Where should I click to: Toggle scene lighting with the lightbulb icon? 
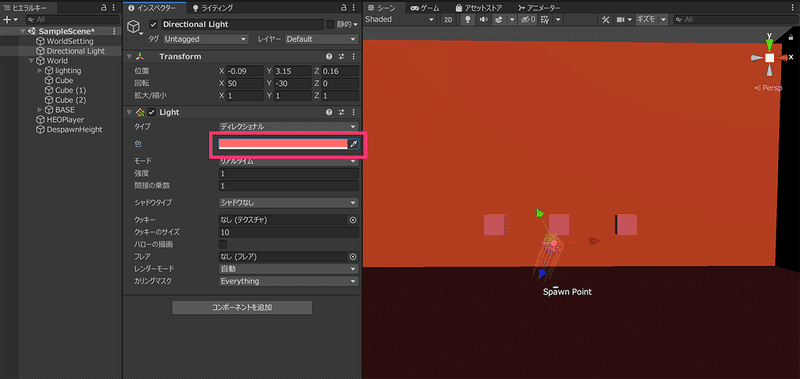466,19
